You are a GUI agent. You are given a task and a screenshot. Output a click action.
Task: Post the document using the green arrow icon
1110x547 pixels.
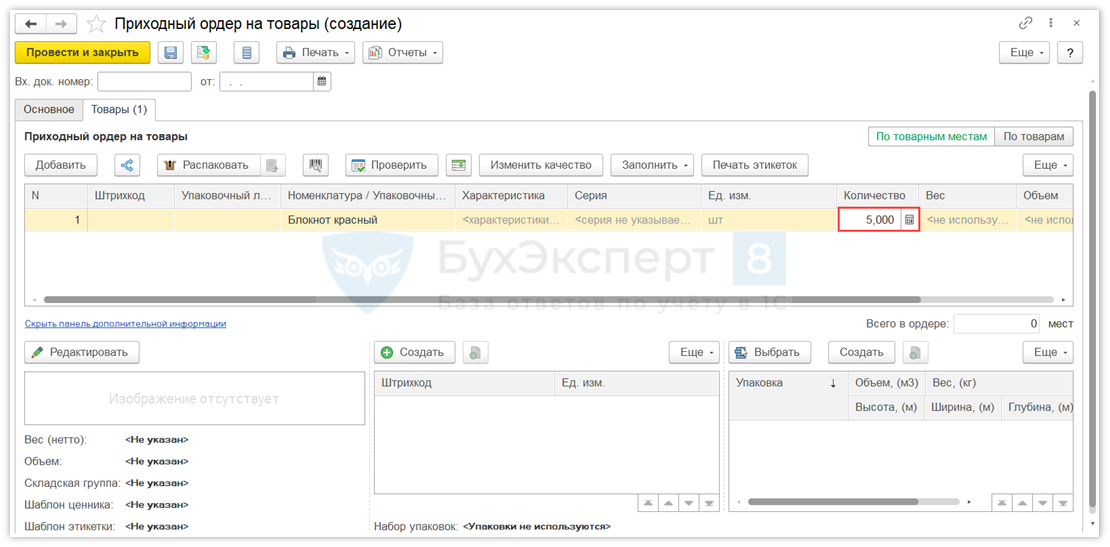pyautogui.click(x=204, y=52)
